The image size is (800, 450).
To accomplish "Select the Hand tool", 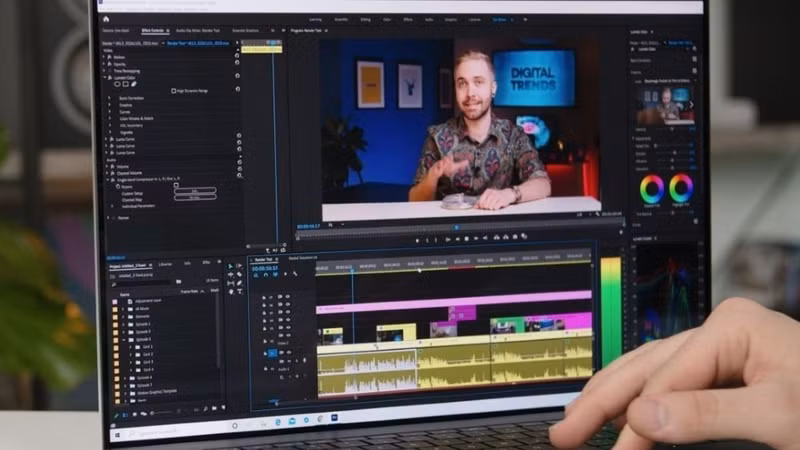I will [x=231, y=292].
